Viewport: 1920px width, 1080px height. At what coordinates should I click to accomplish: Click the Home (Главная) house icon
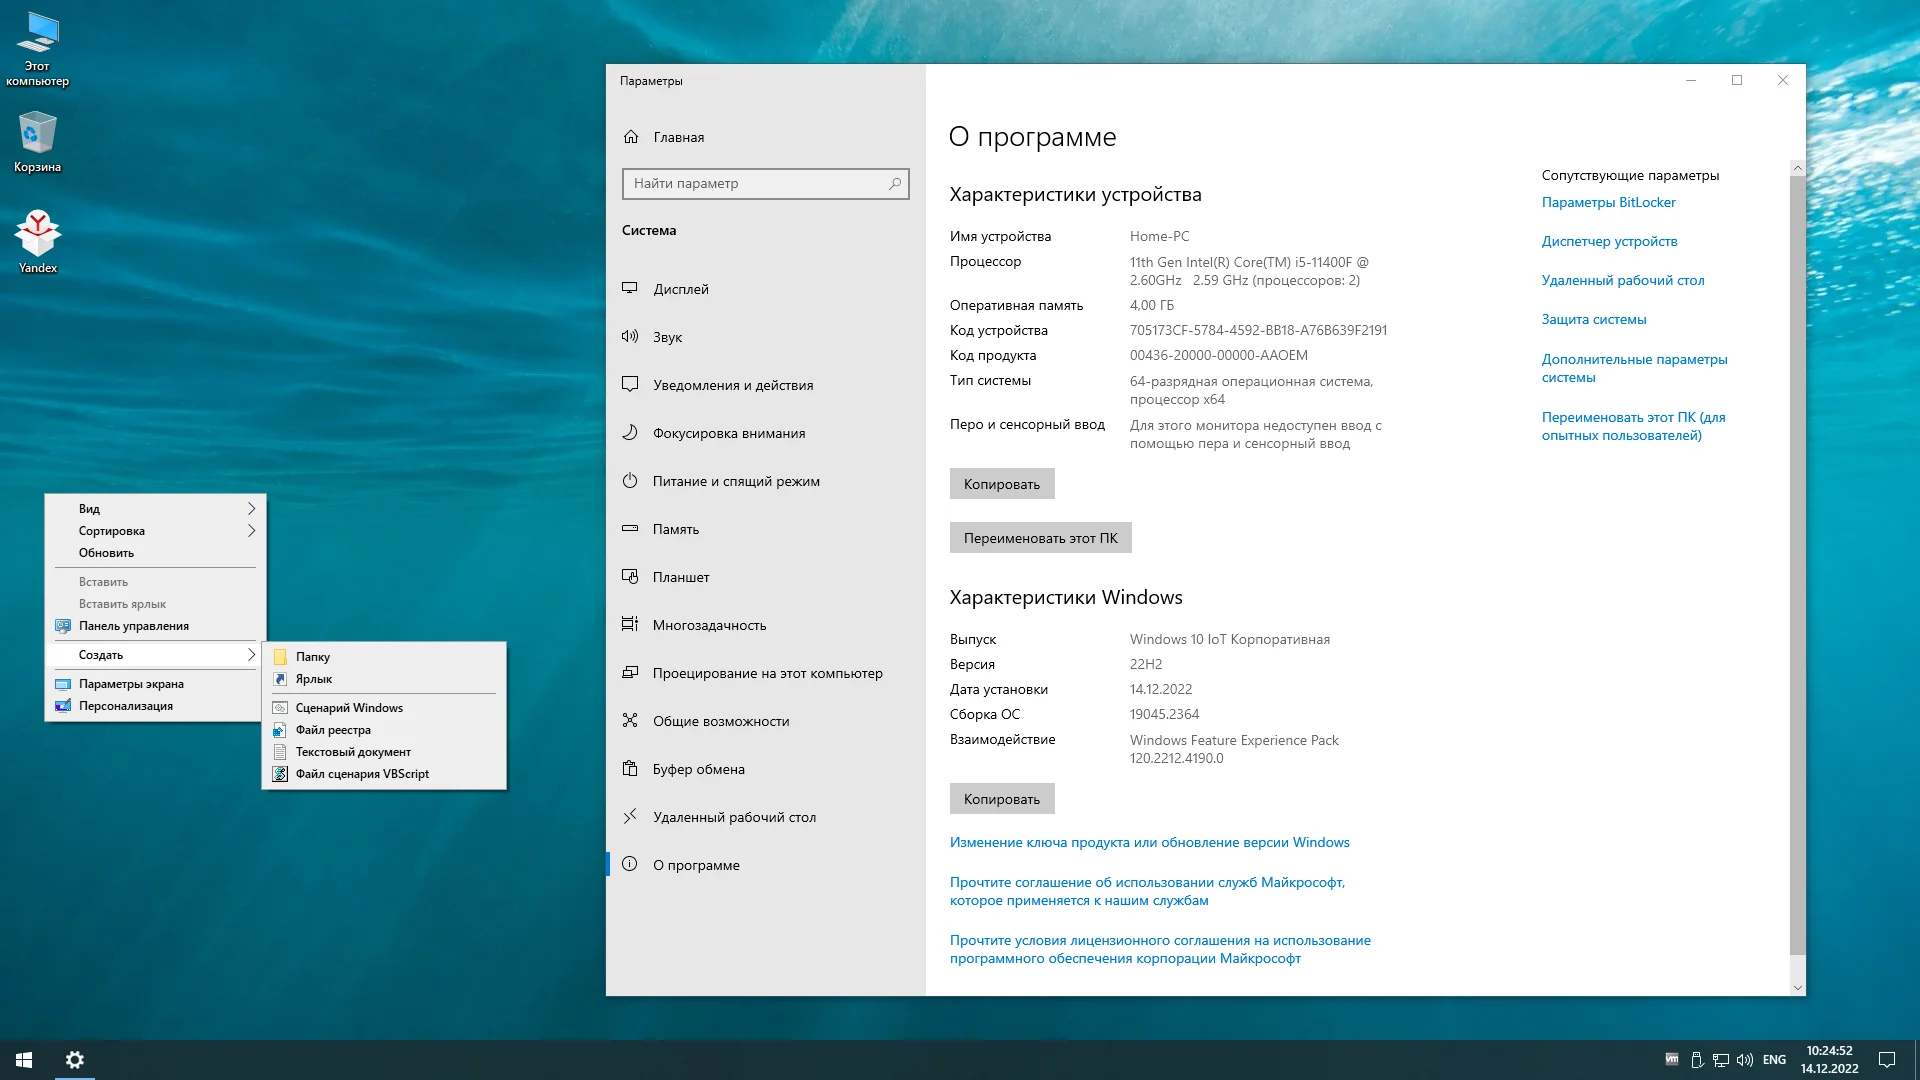(x=631, y=136)
